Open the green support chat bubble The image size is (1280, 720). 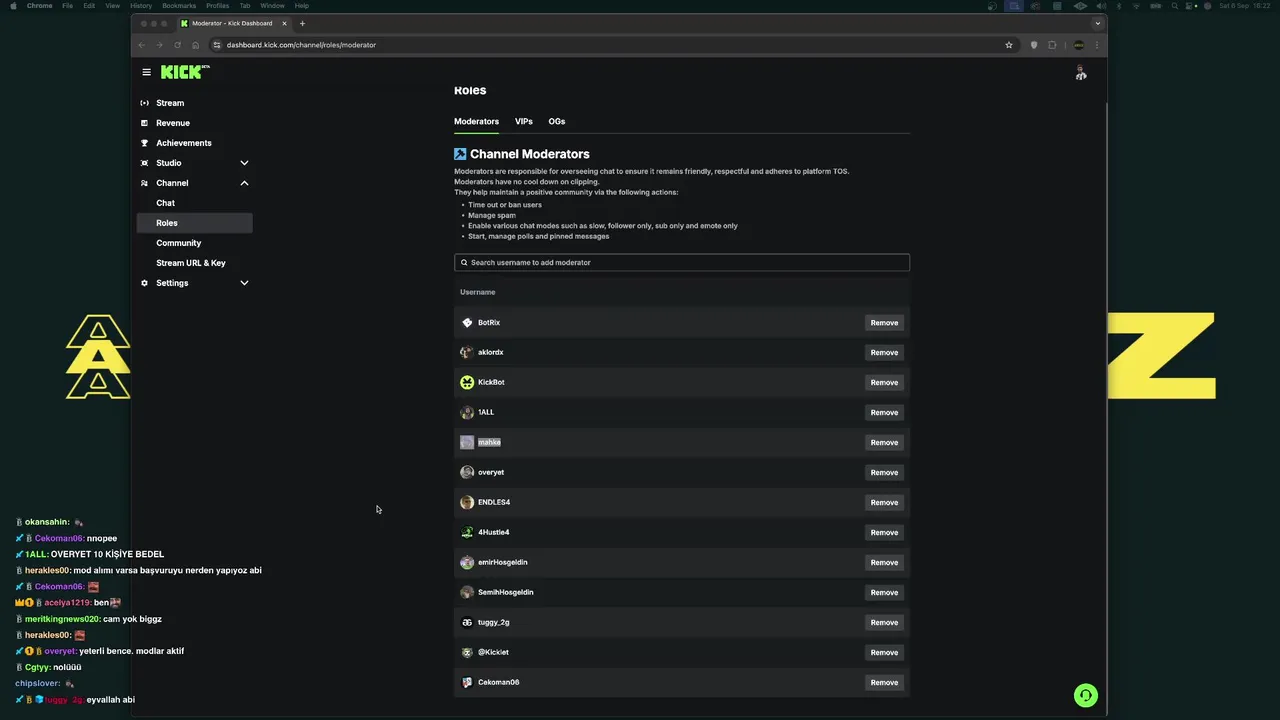click(x=1085, y=695)
